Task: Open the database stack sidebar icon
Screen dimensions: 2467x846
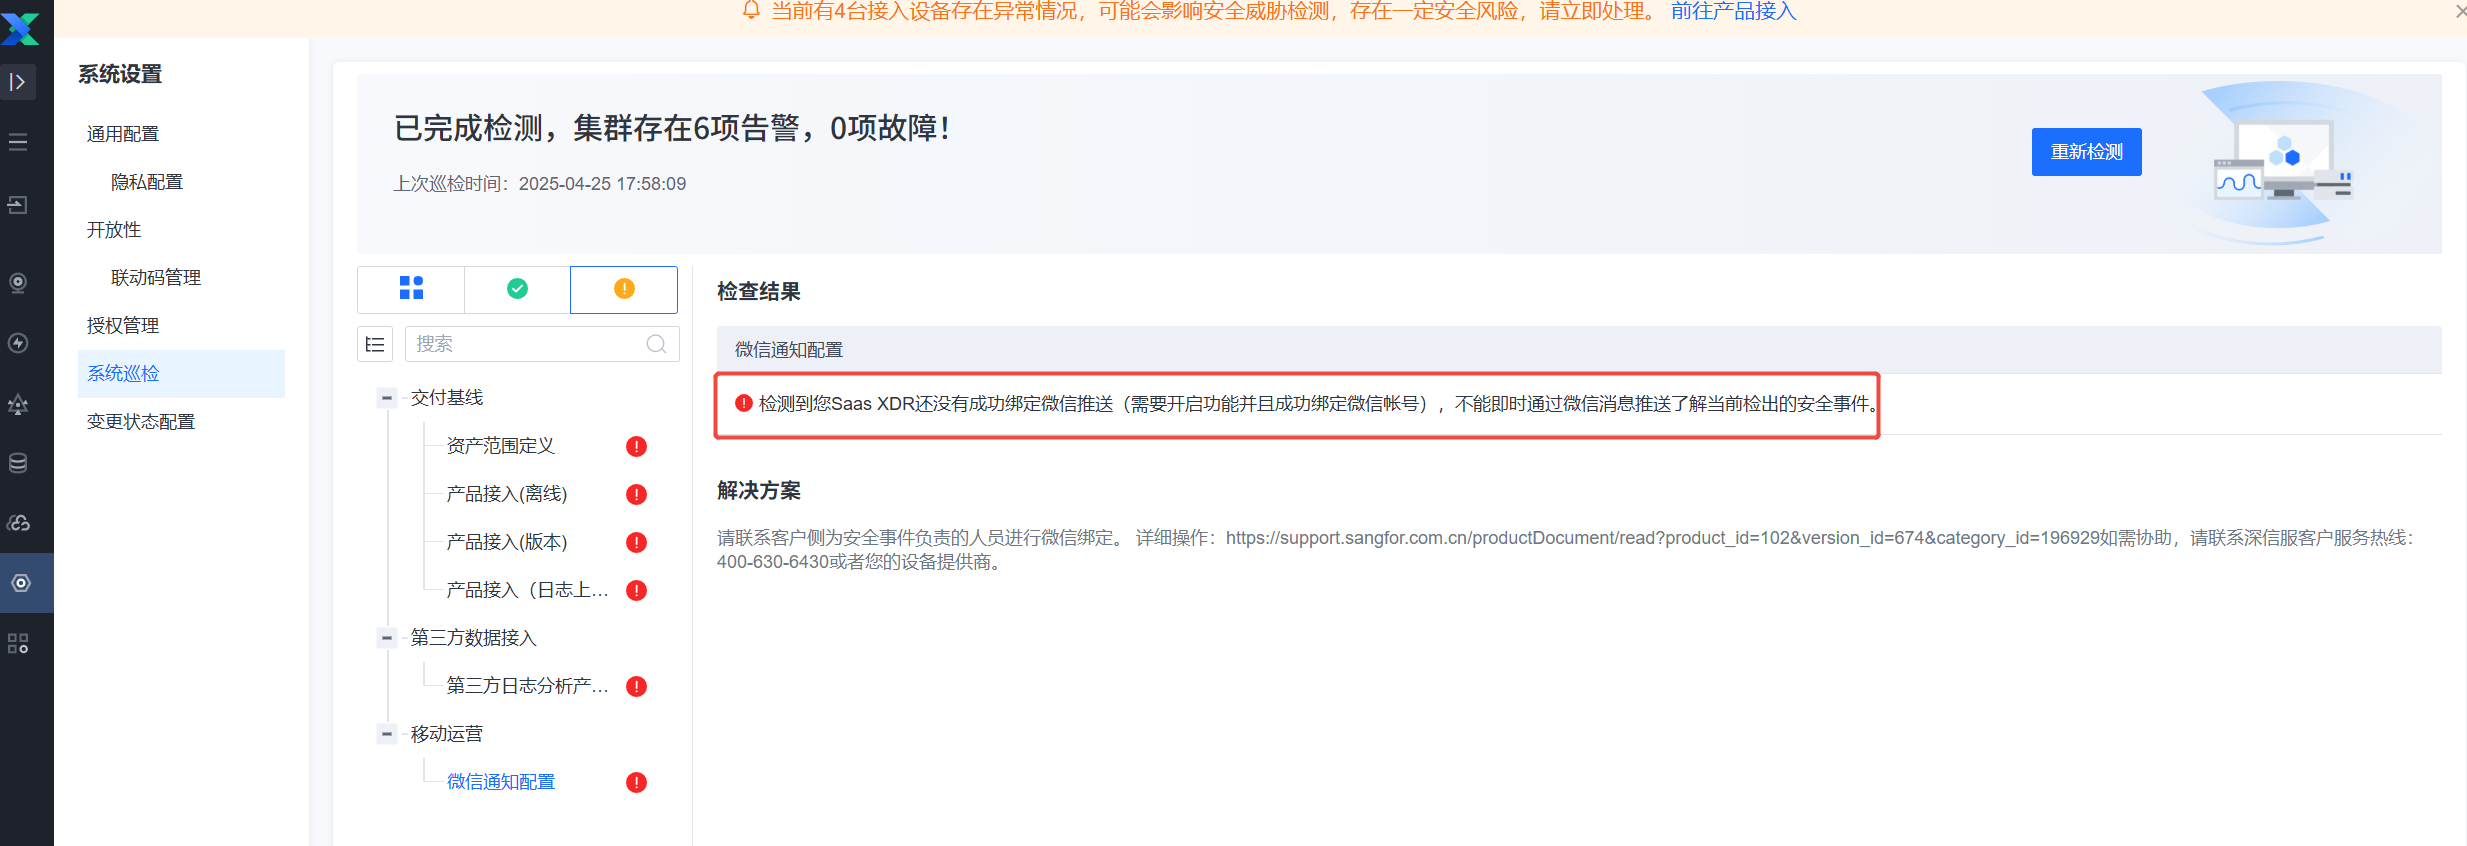Action: (x=18, y=463)
